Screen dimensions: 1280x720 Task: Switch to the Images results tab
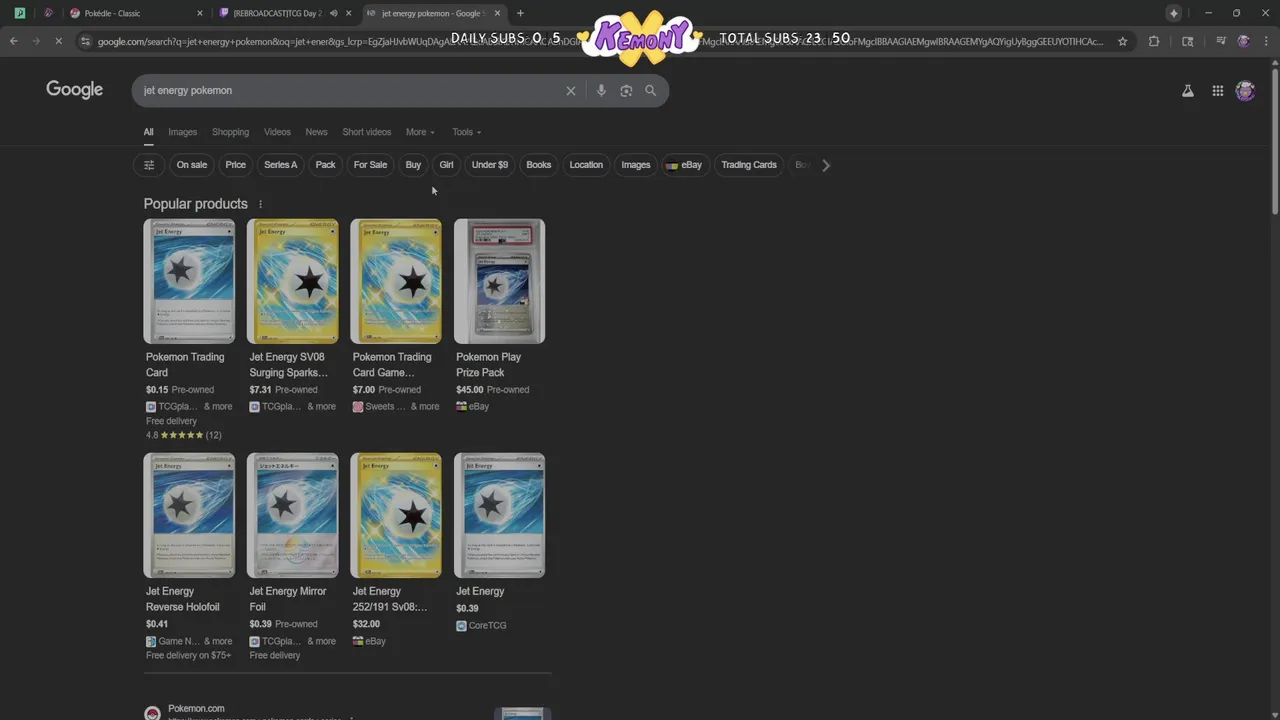pyautogui.click(x=182, y=132)
